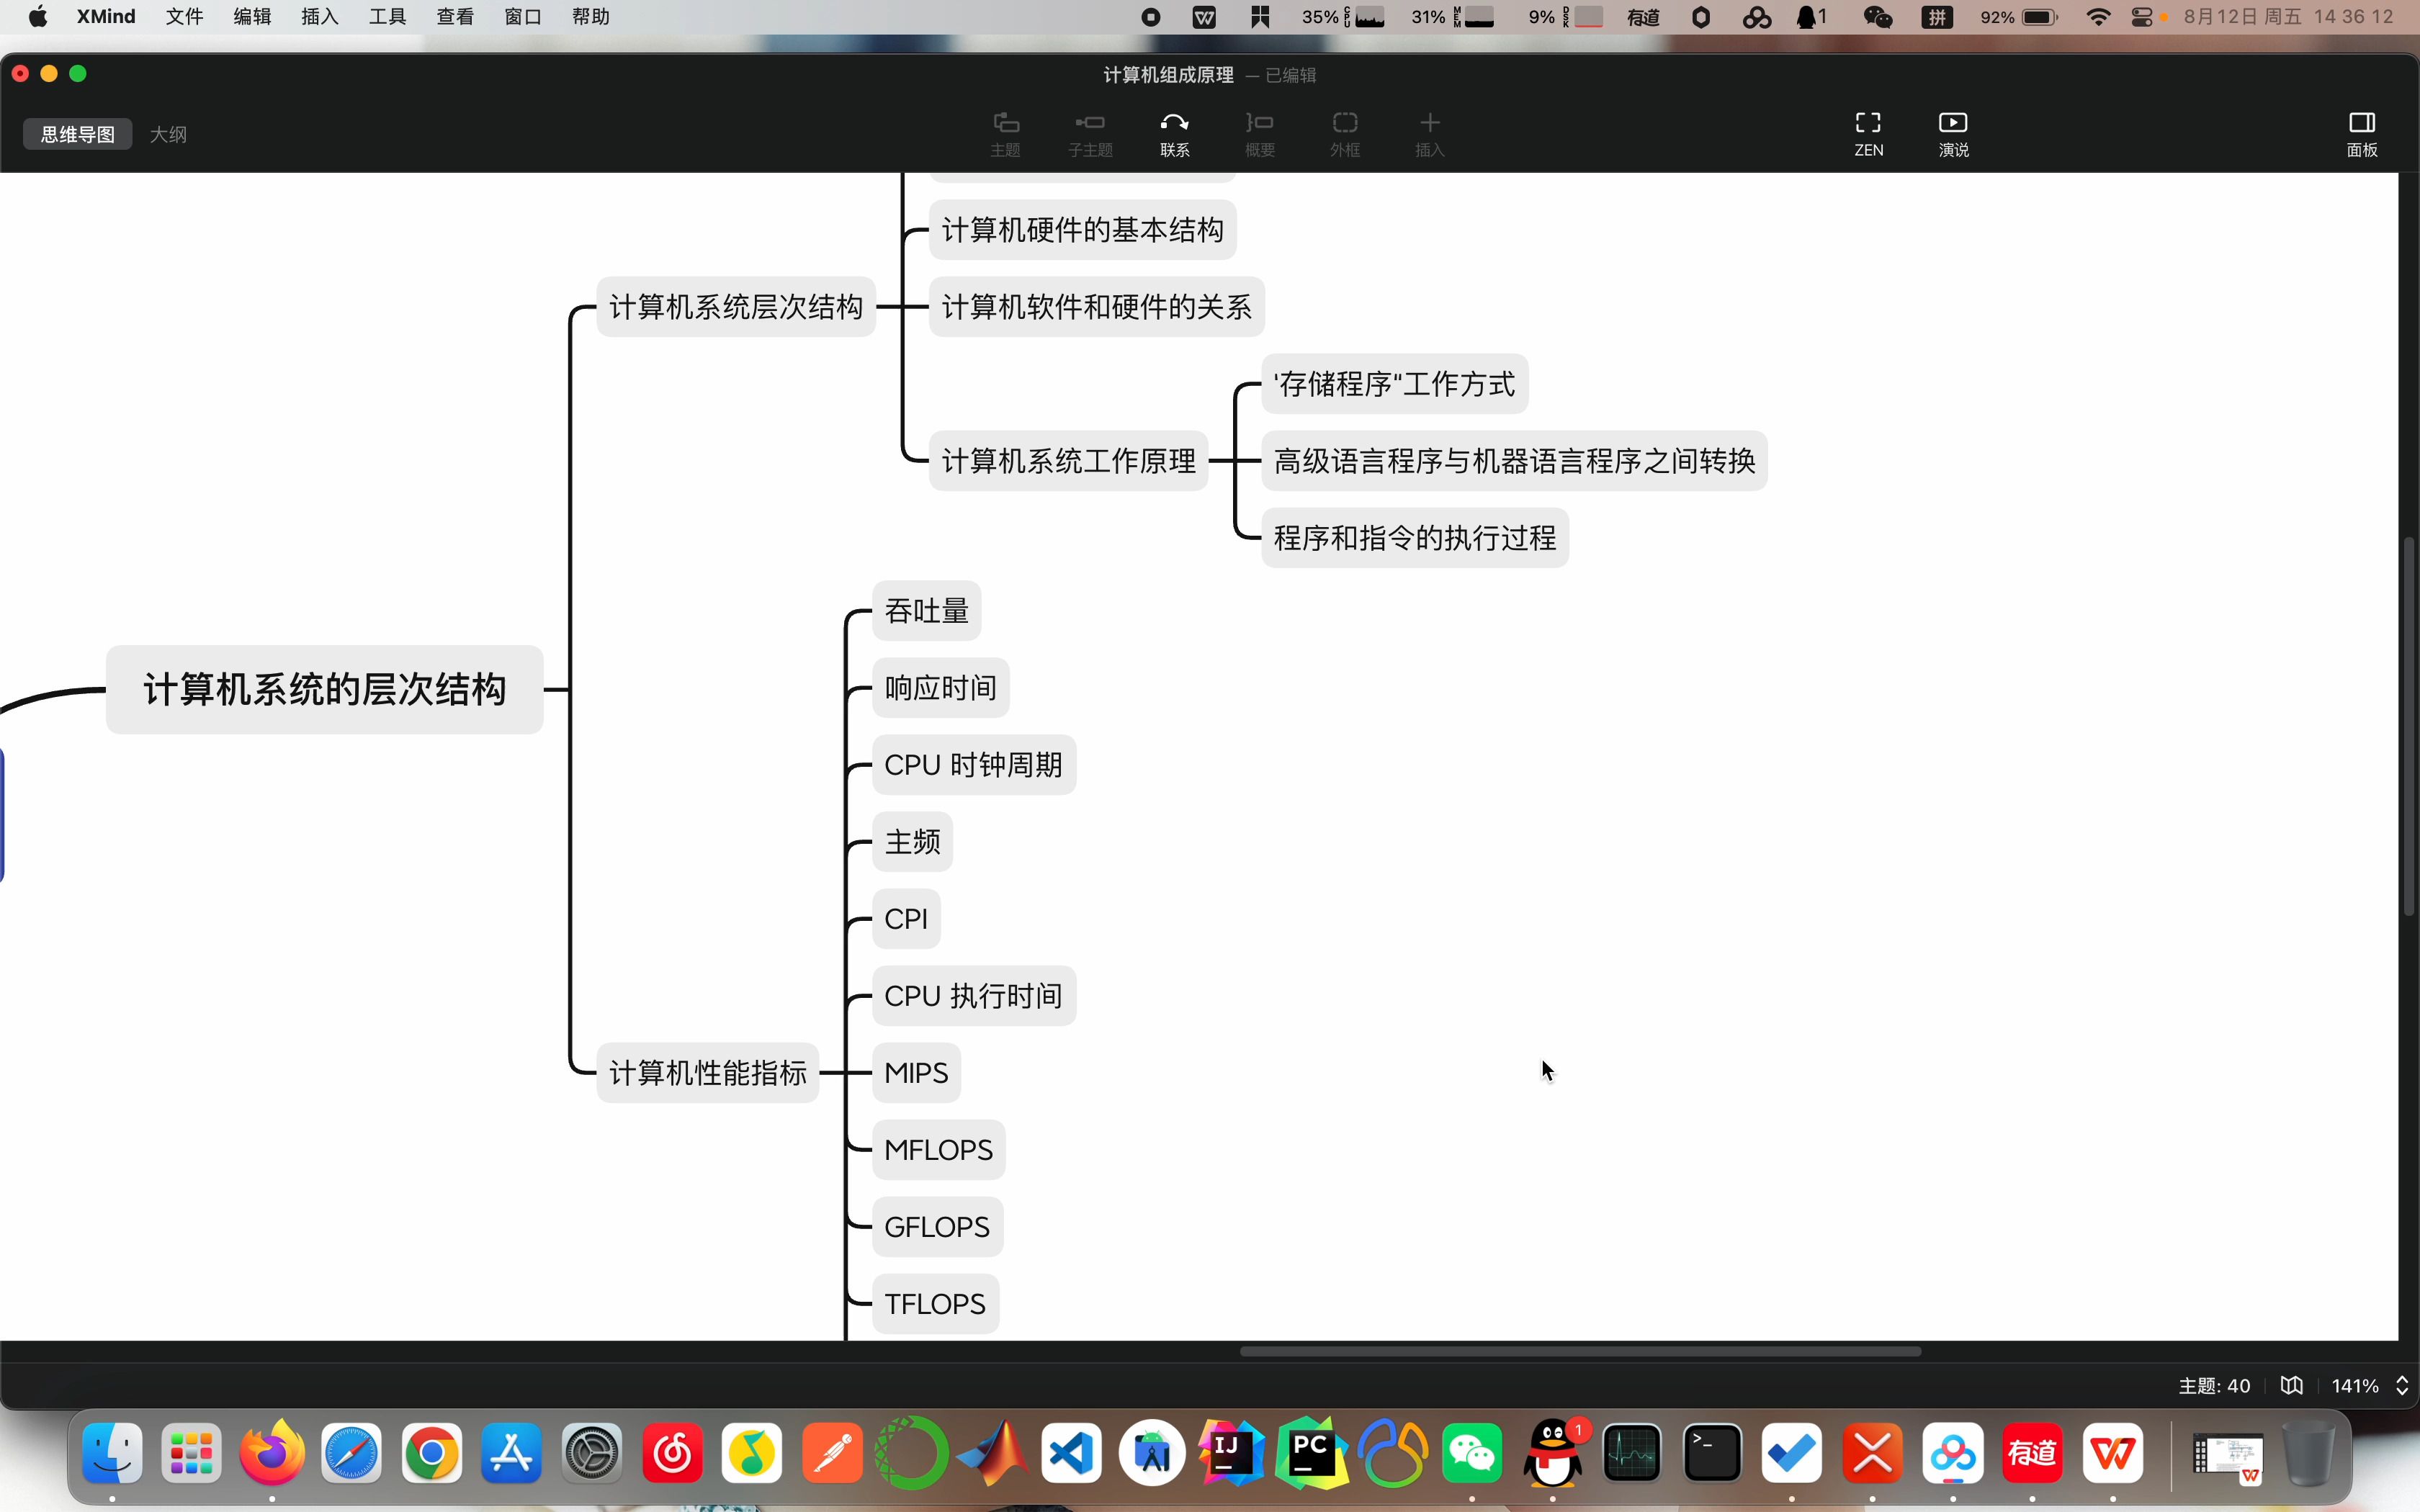
Task: Open WeChat from the Dock
Action: tap(1471, 1452)
